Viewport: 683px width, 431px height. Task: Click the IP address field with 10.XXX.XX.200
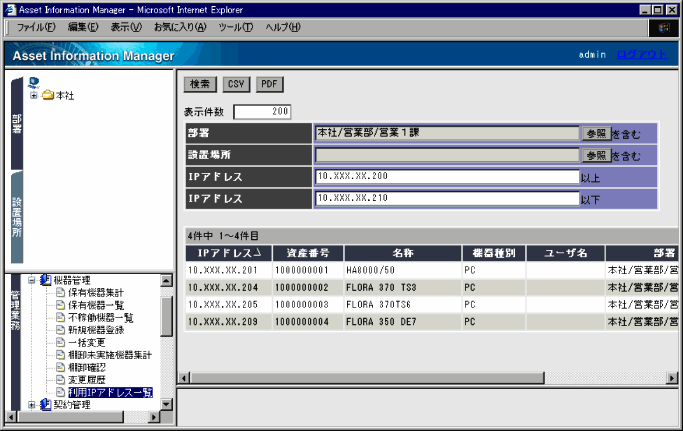pos(447,176)
